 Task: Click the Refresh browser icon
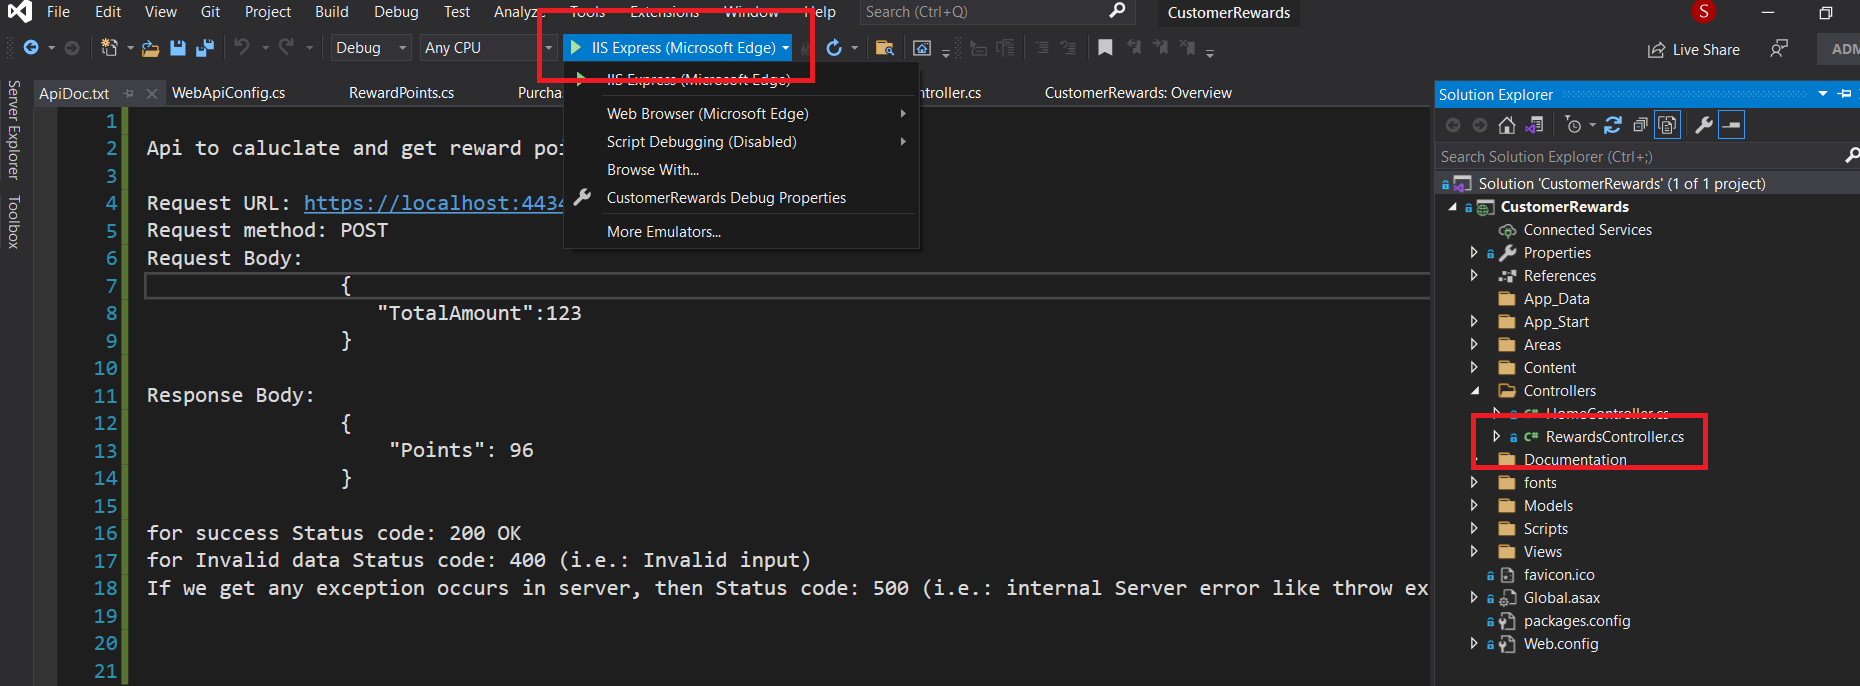(x=834, y=48)
